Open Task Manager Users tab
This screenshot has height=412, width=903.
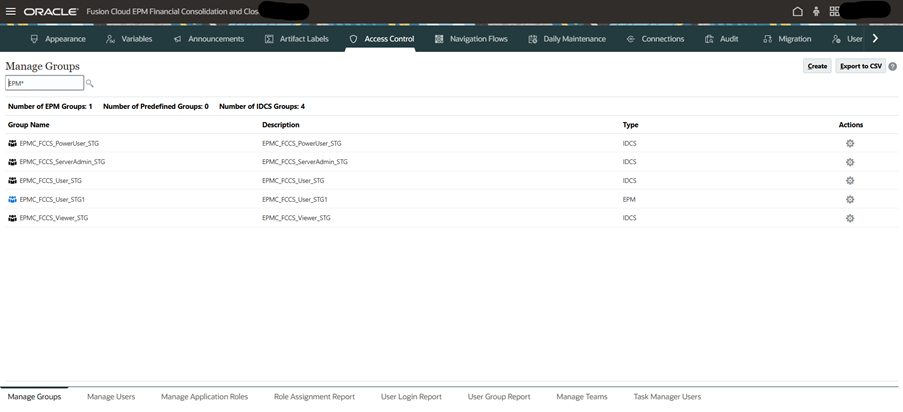click(x=667, y=396)
